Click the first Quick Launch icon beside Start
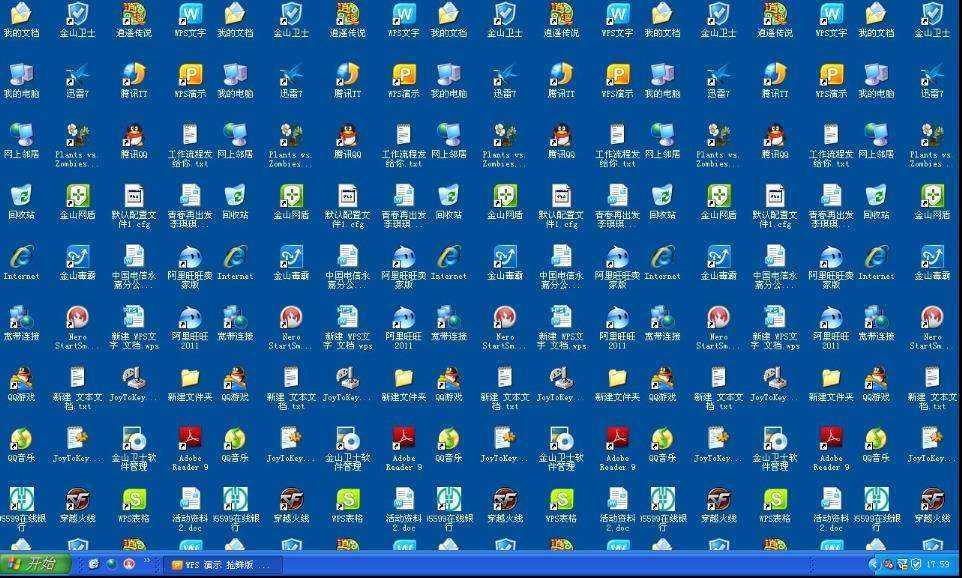This screenshot has height=578, width=962. tap(94, 565)
